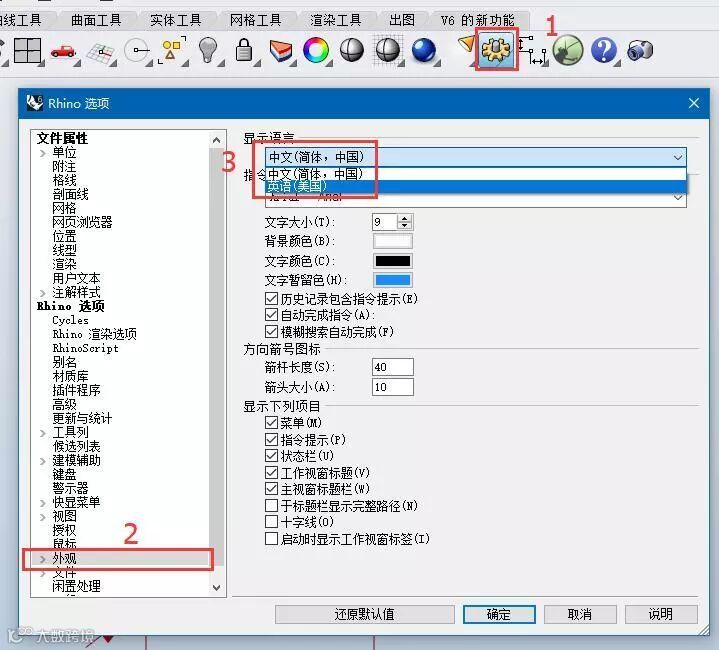Click the padlock lock icon

click(x=244, y=50)
